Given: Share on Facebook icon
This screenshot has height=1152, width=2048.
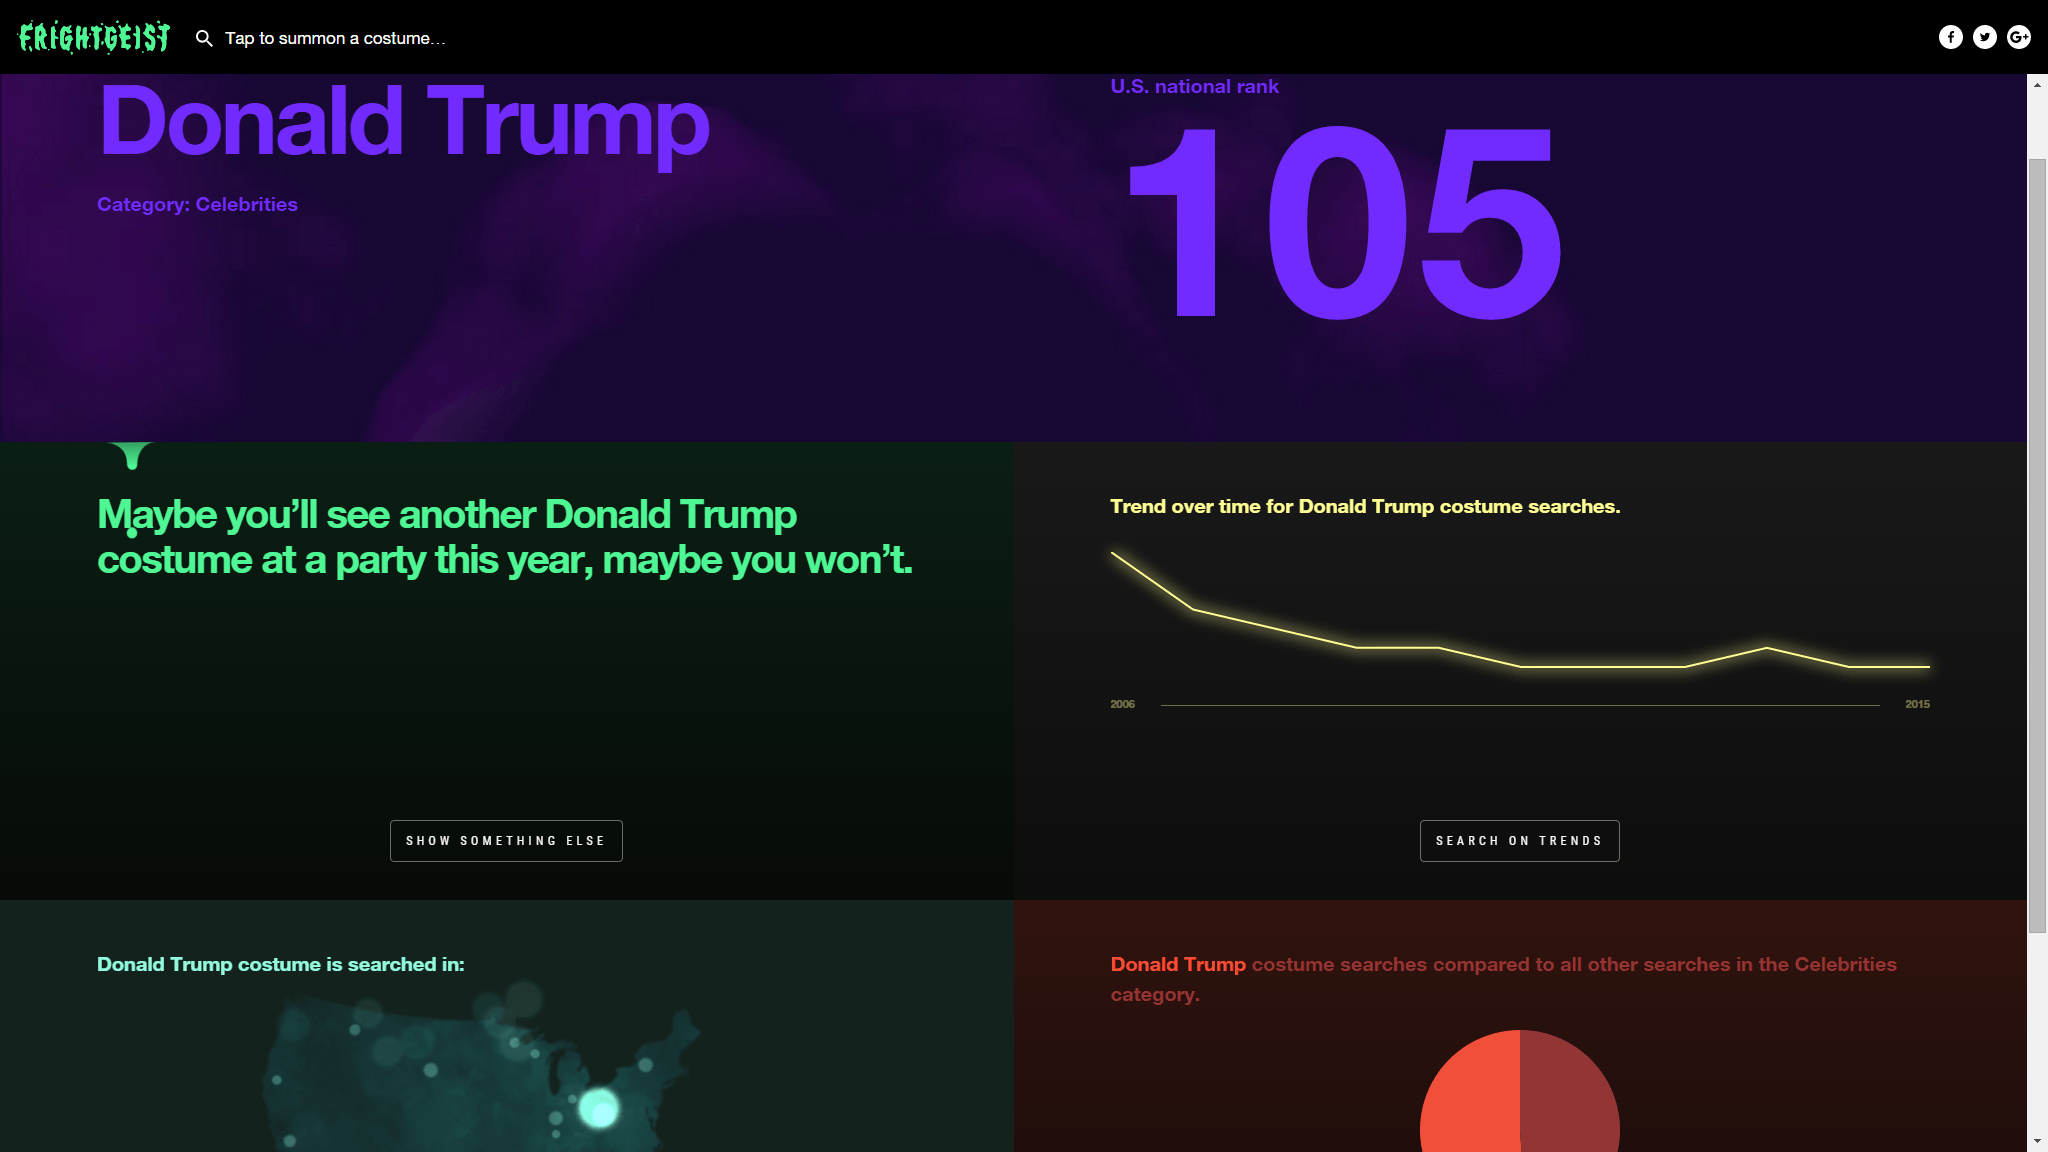Looking at the screenshot, I should click(x=1950, y=37).
